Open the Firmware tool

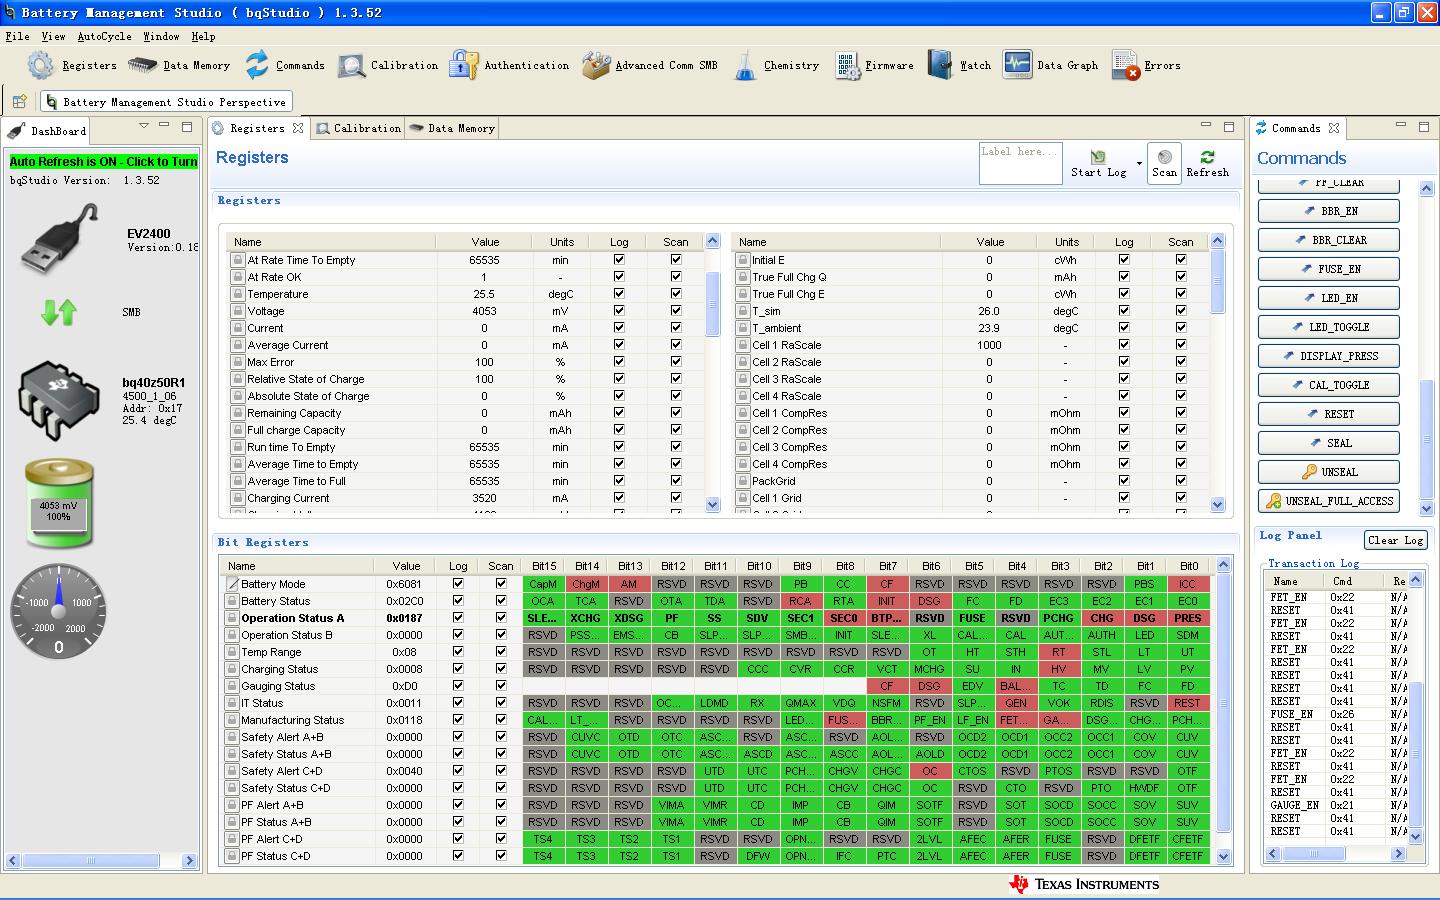pyautogui.click(x=846, y=66)
